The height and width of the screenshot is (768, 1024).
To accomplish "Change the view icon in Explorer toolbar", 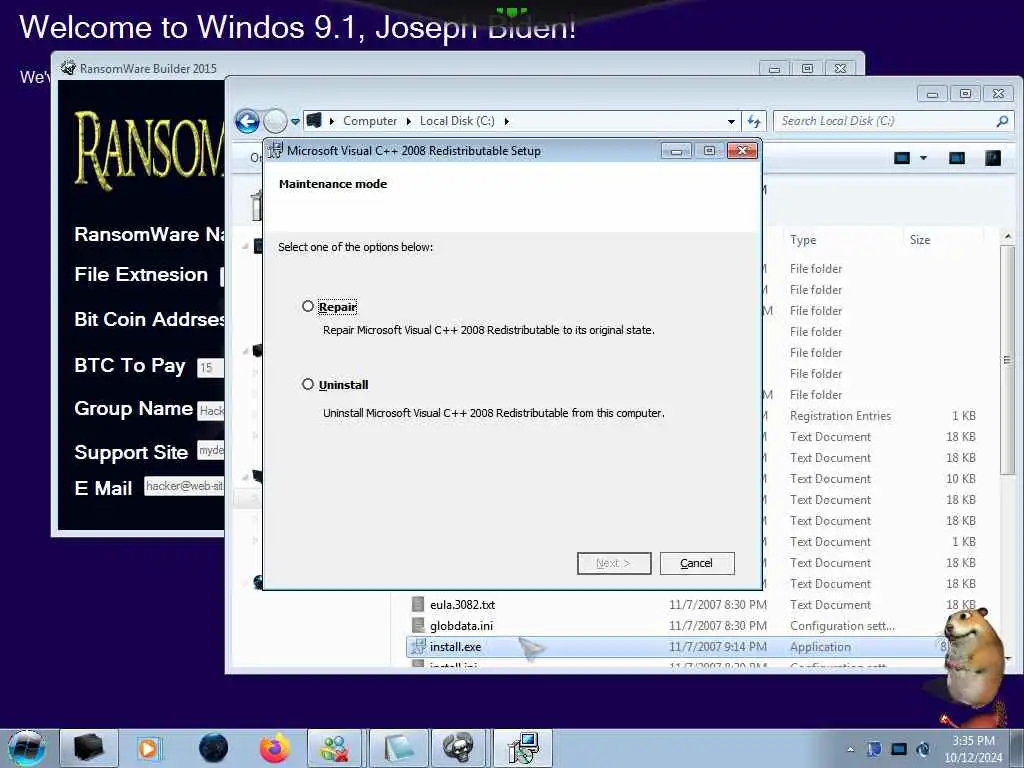I will point(902,158).
